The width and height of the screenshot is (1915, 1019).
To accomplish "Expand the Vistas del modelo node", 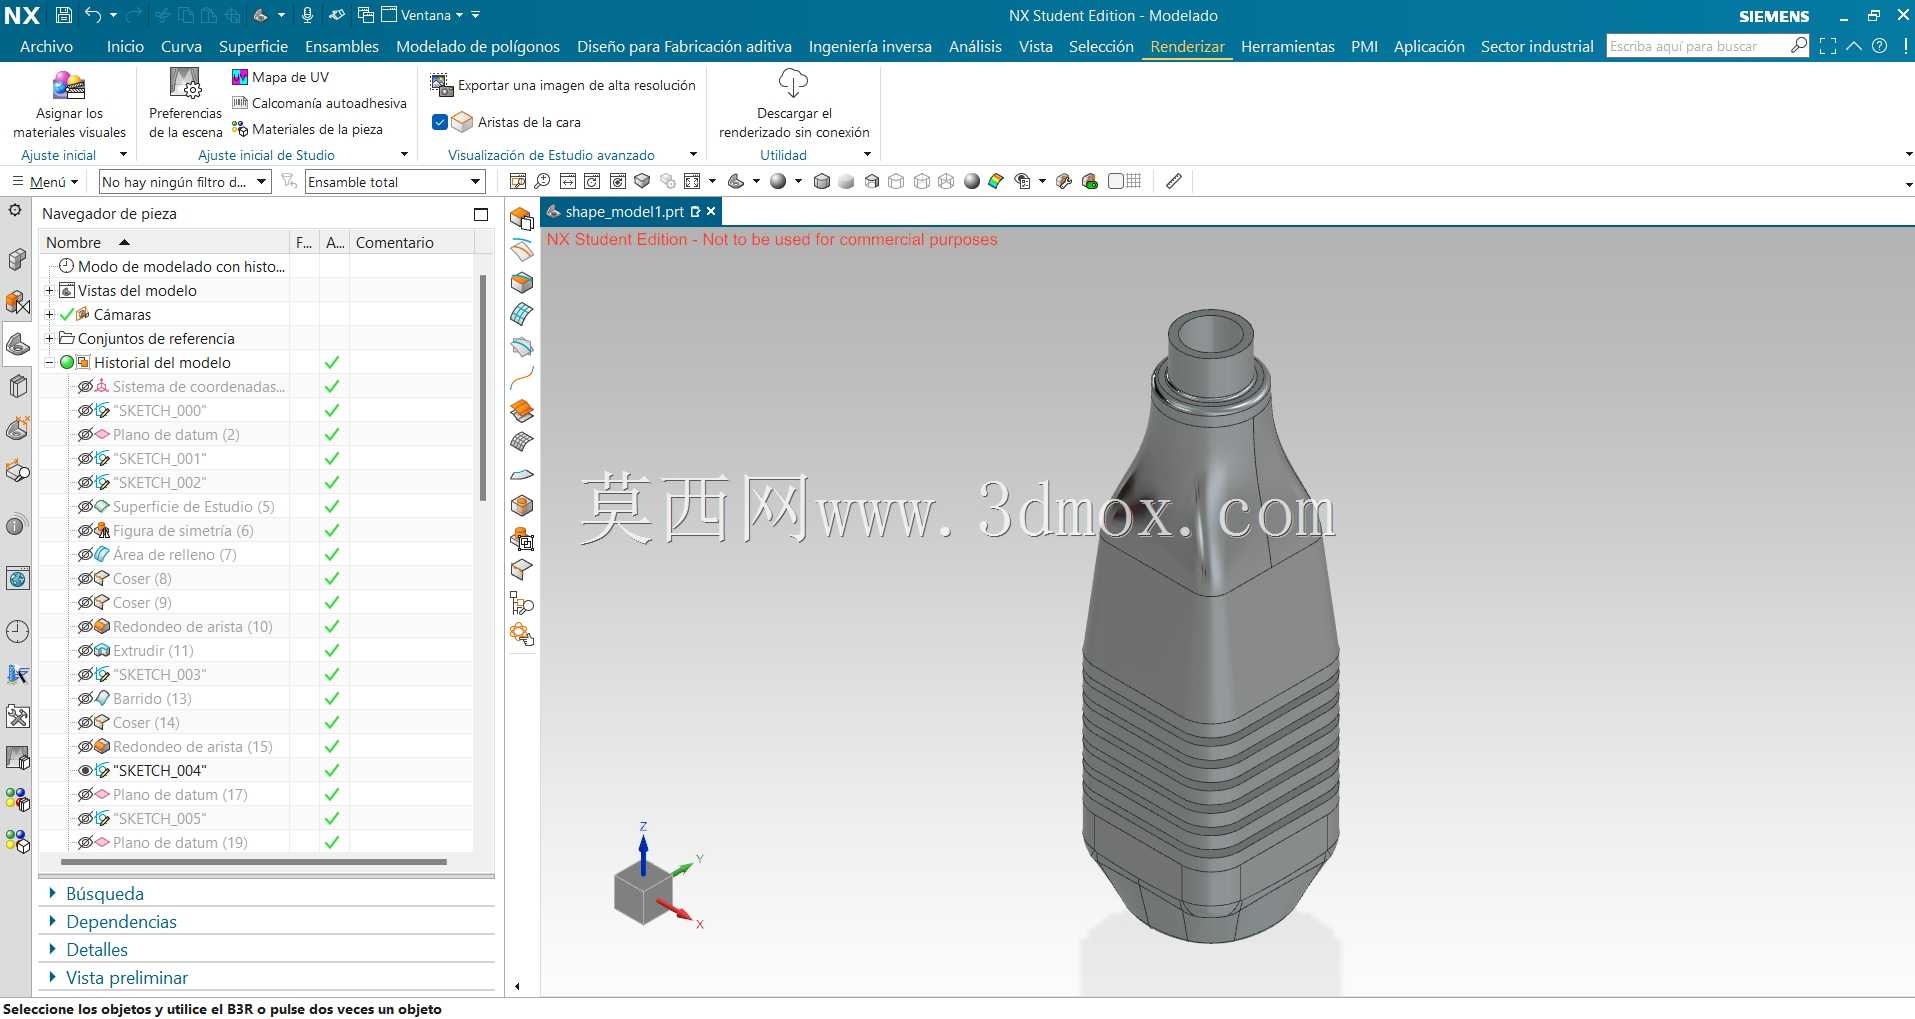I will pos(49,291).
